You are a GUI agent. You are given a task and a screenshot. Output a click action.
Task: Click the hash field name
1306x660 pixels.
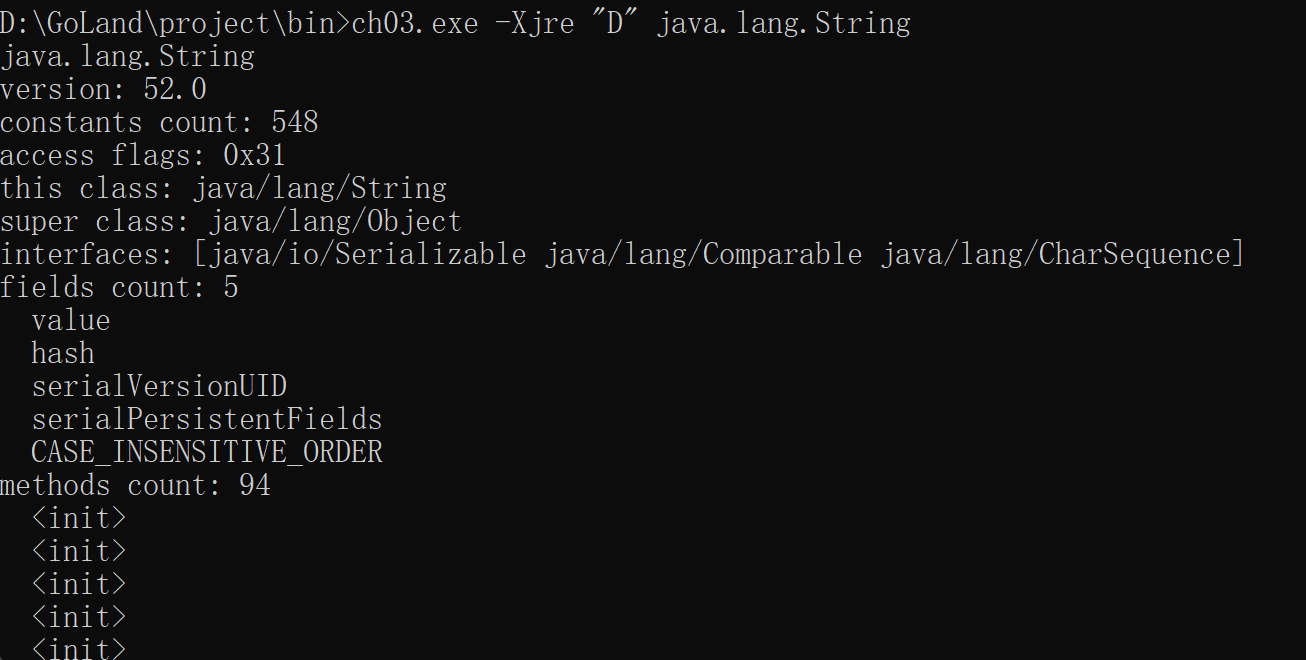63,354
